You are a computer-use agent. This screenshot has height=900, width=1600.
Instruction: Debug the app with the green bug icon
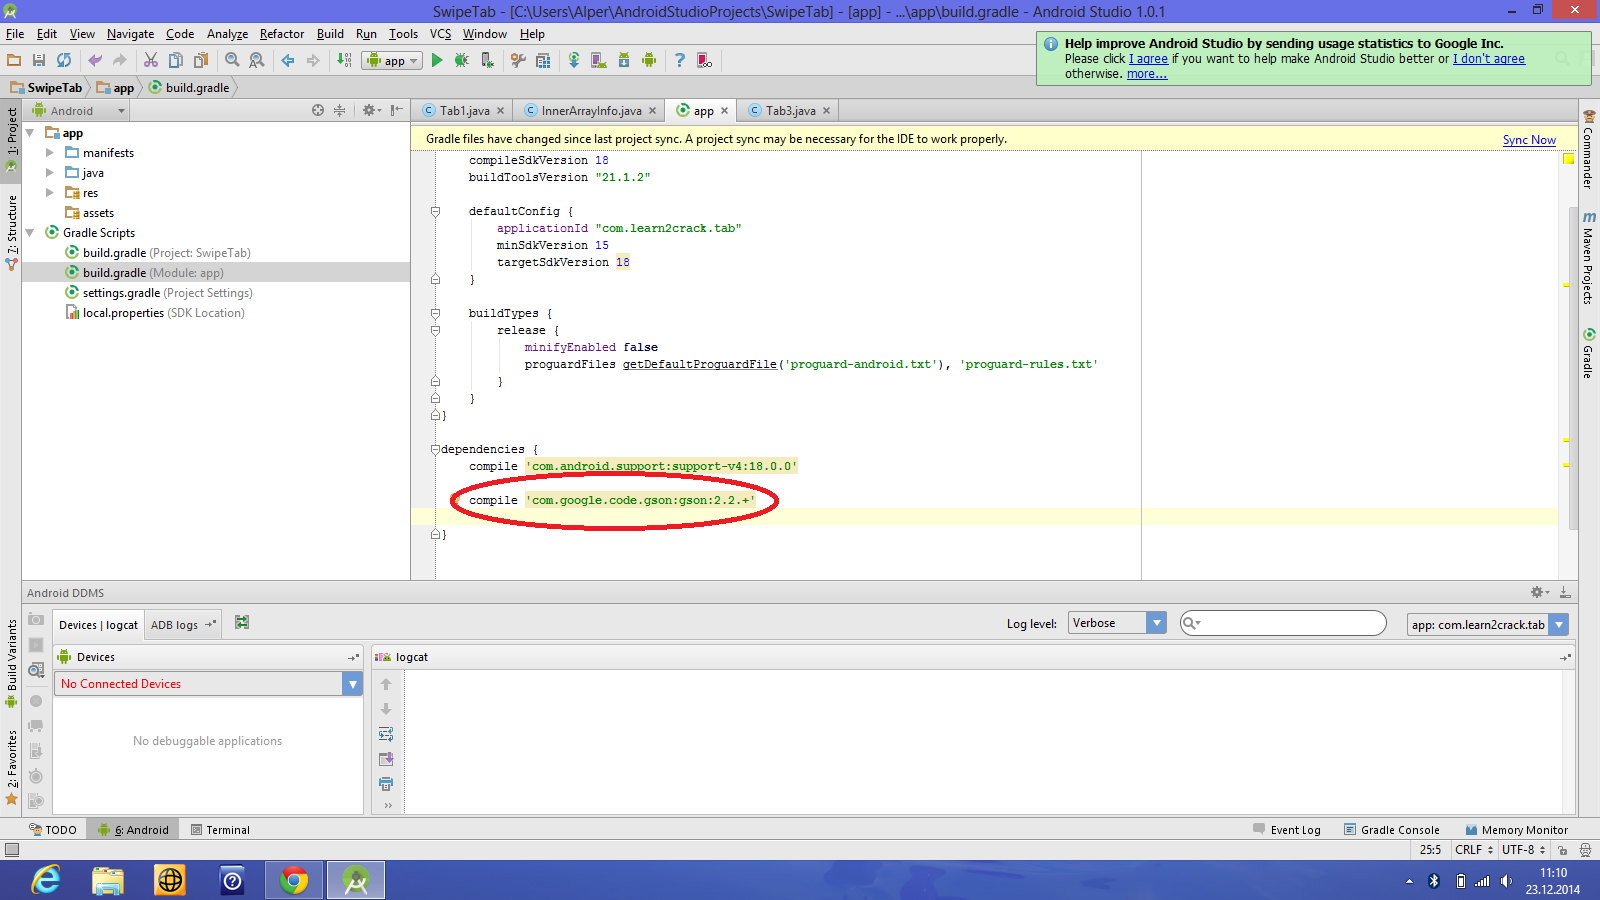(x=461, y=60)
